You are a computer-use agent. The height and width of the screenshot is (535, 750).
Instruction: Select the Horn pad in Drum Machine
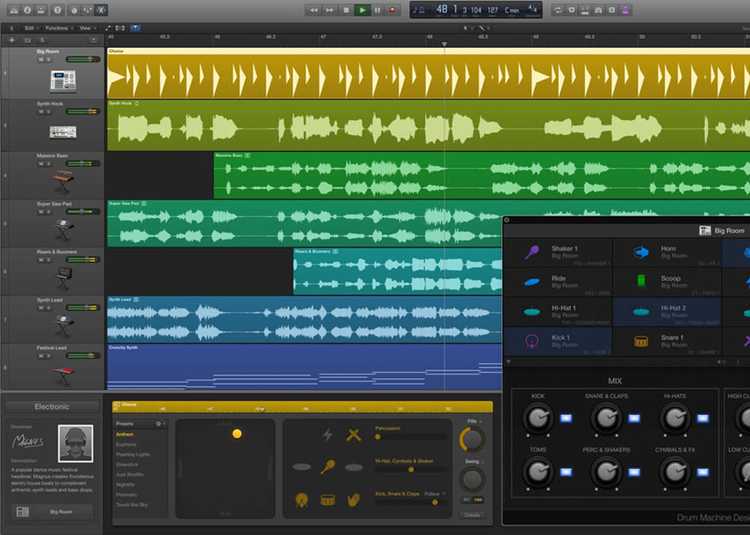click(x=667, y=252)
